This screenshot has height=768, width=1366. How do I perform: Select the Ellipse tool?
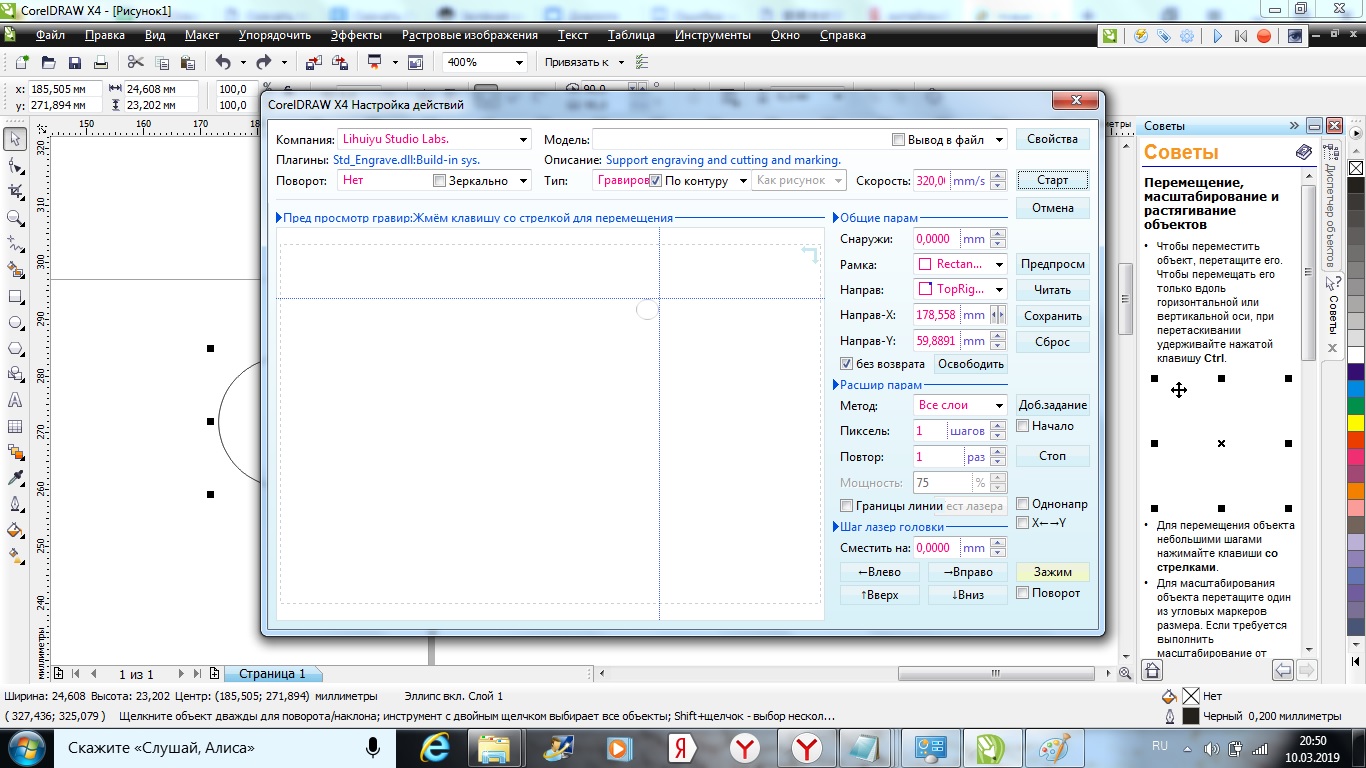tap(15, 323)
